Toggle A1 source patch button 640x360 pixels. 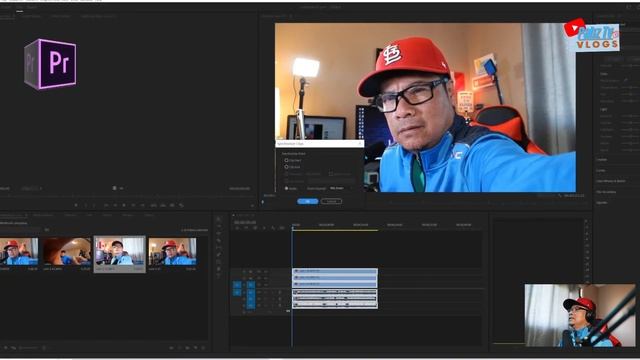(x=237, y=293)
